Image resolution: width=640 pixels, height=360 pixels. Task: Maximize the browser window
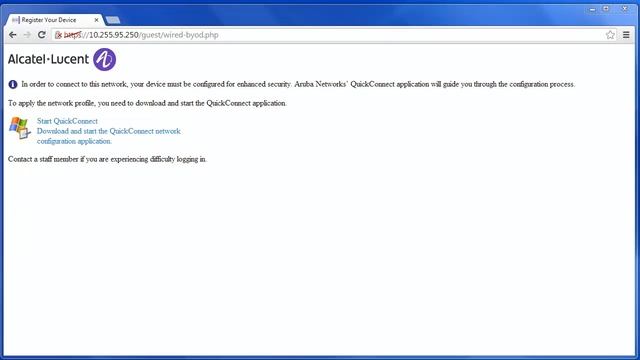tap(607, 9)
